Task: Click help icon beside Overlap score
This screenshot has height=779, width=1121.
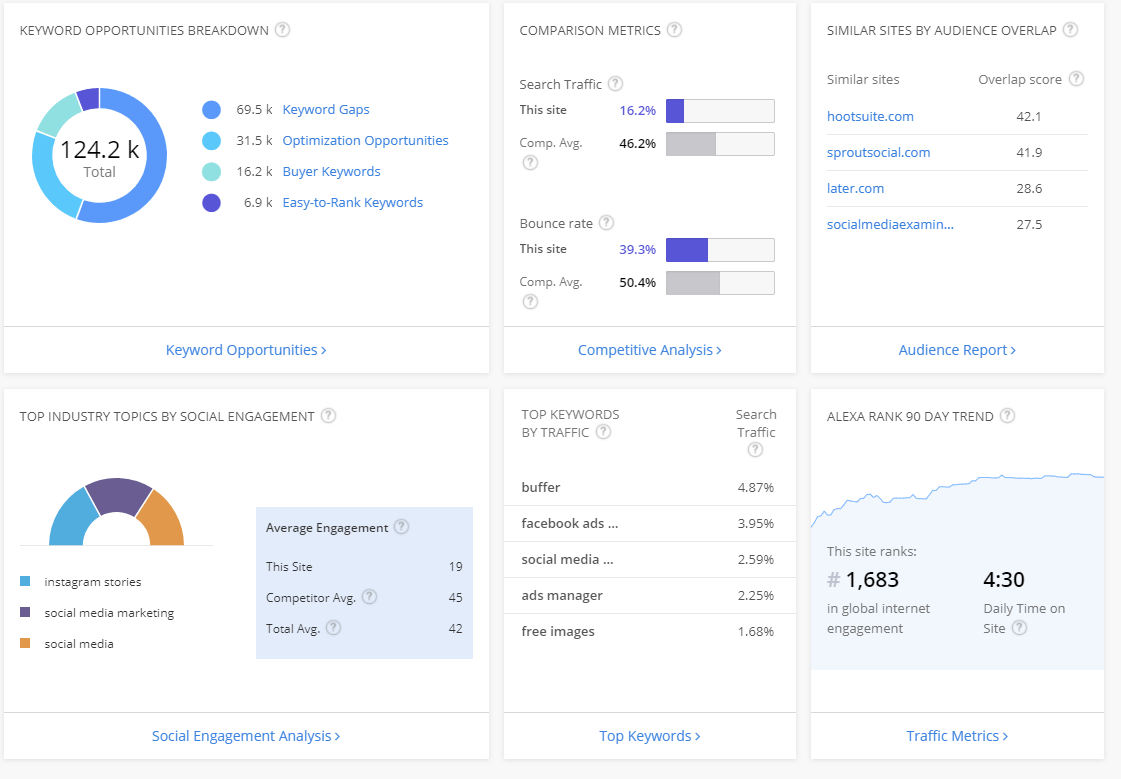Action: (x=1076, y=79)
